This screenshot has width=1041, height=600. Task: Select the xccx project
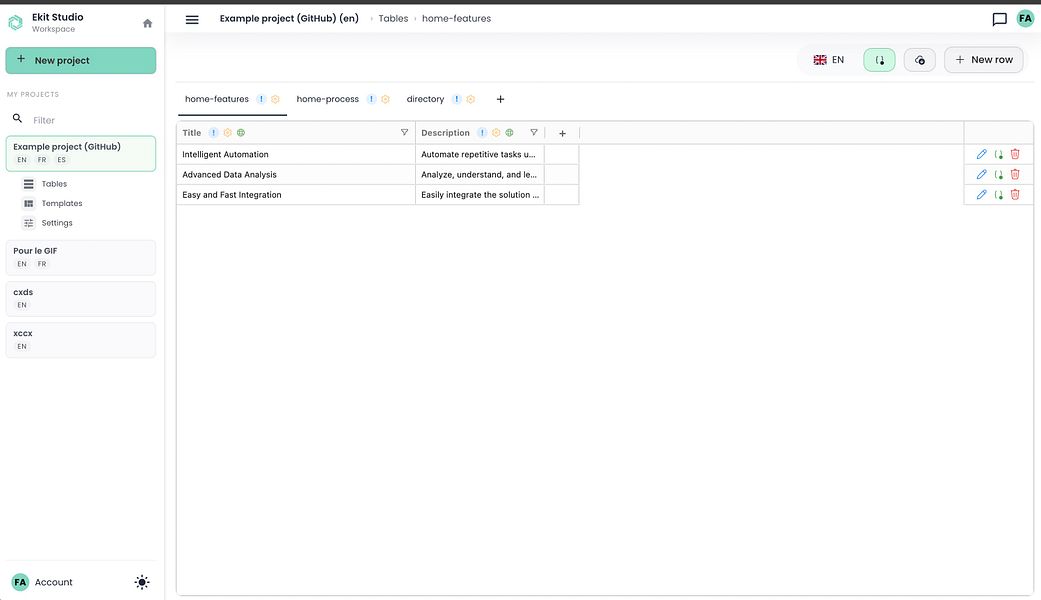(x=81, y=340)
